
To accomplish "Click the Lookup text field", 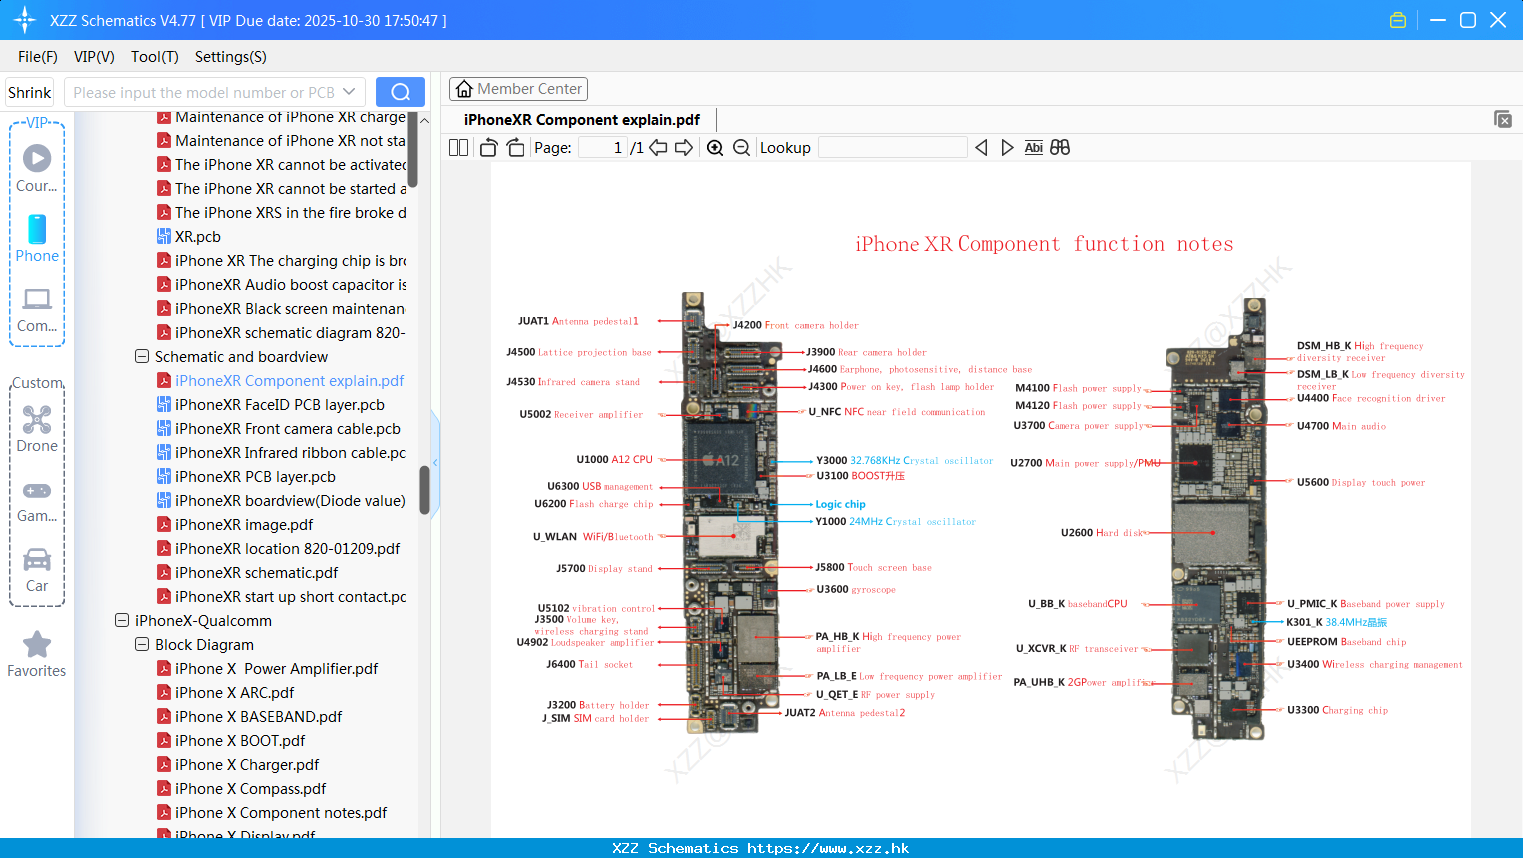I will point(892,148).
